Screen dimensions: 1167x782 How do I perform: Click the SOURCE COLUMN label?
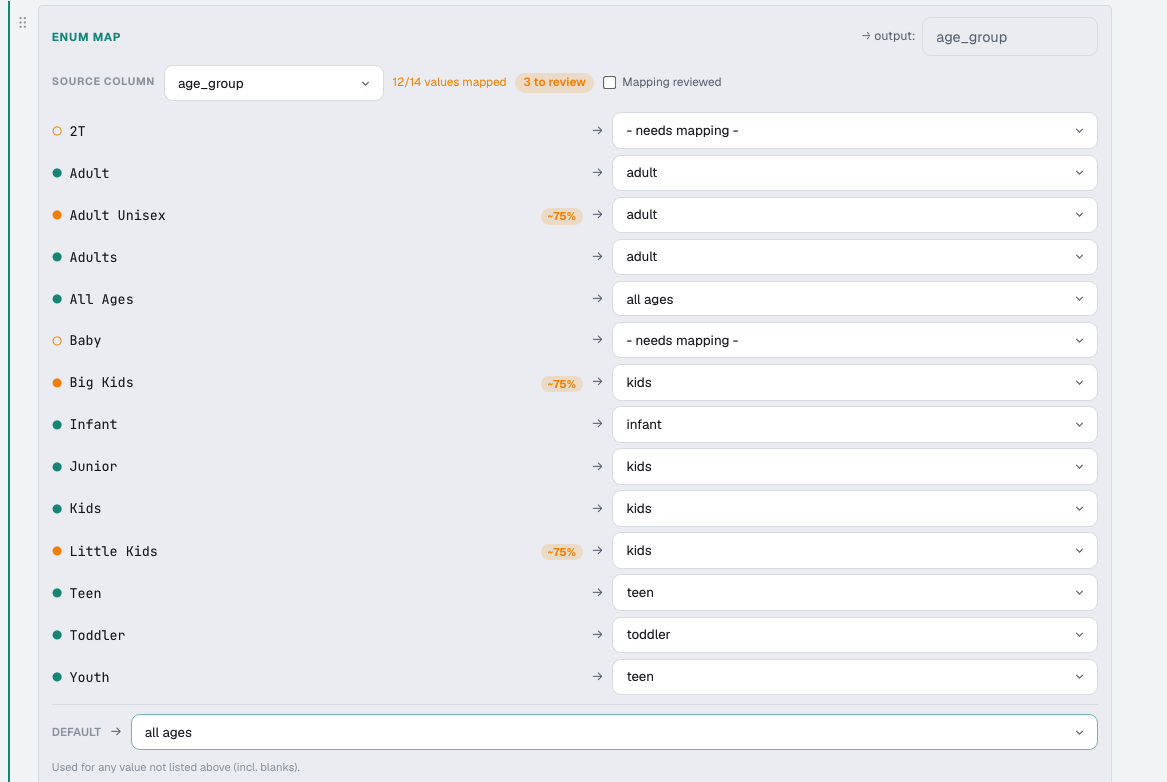click(103, 81)
